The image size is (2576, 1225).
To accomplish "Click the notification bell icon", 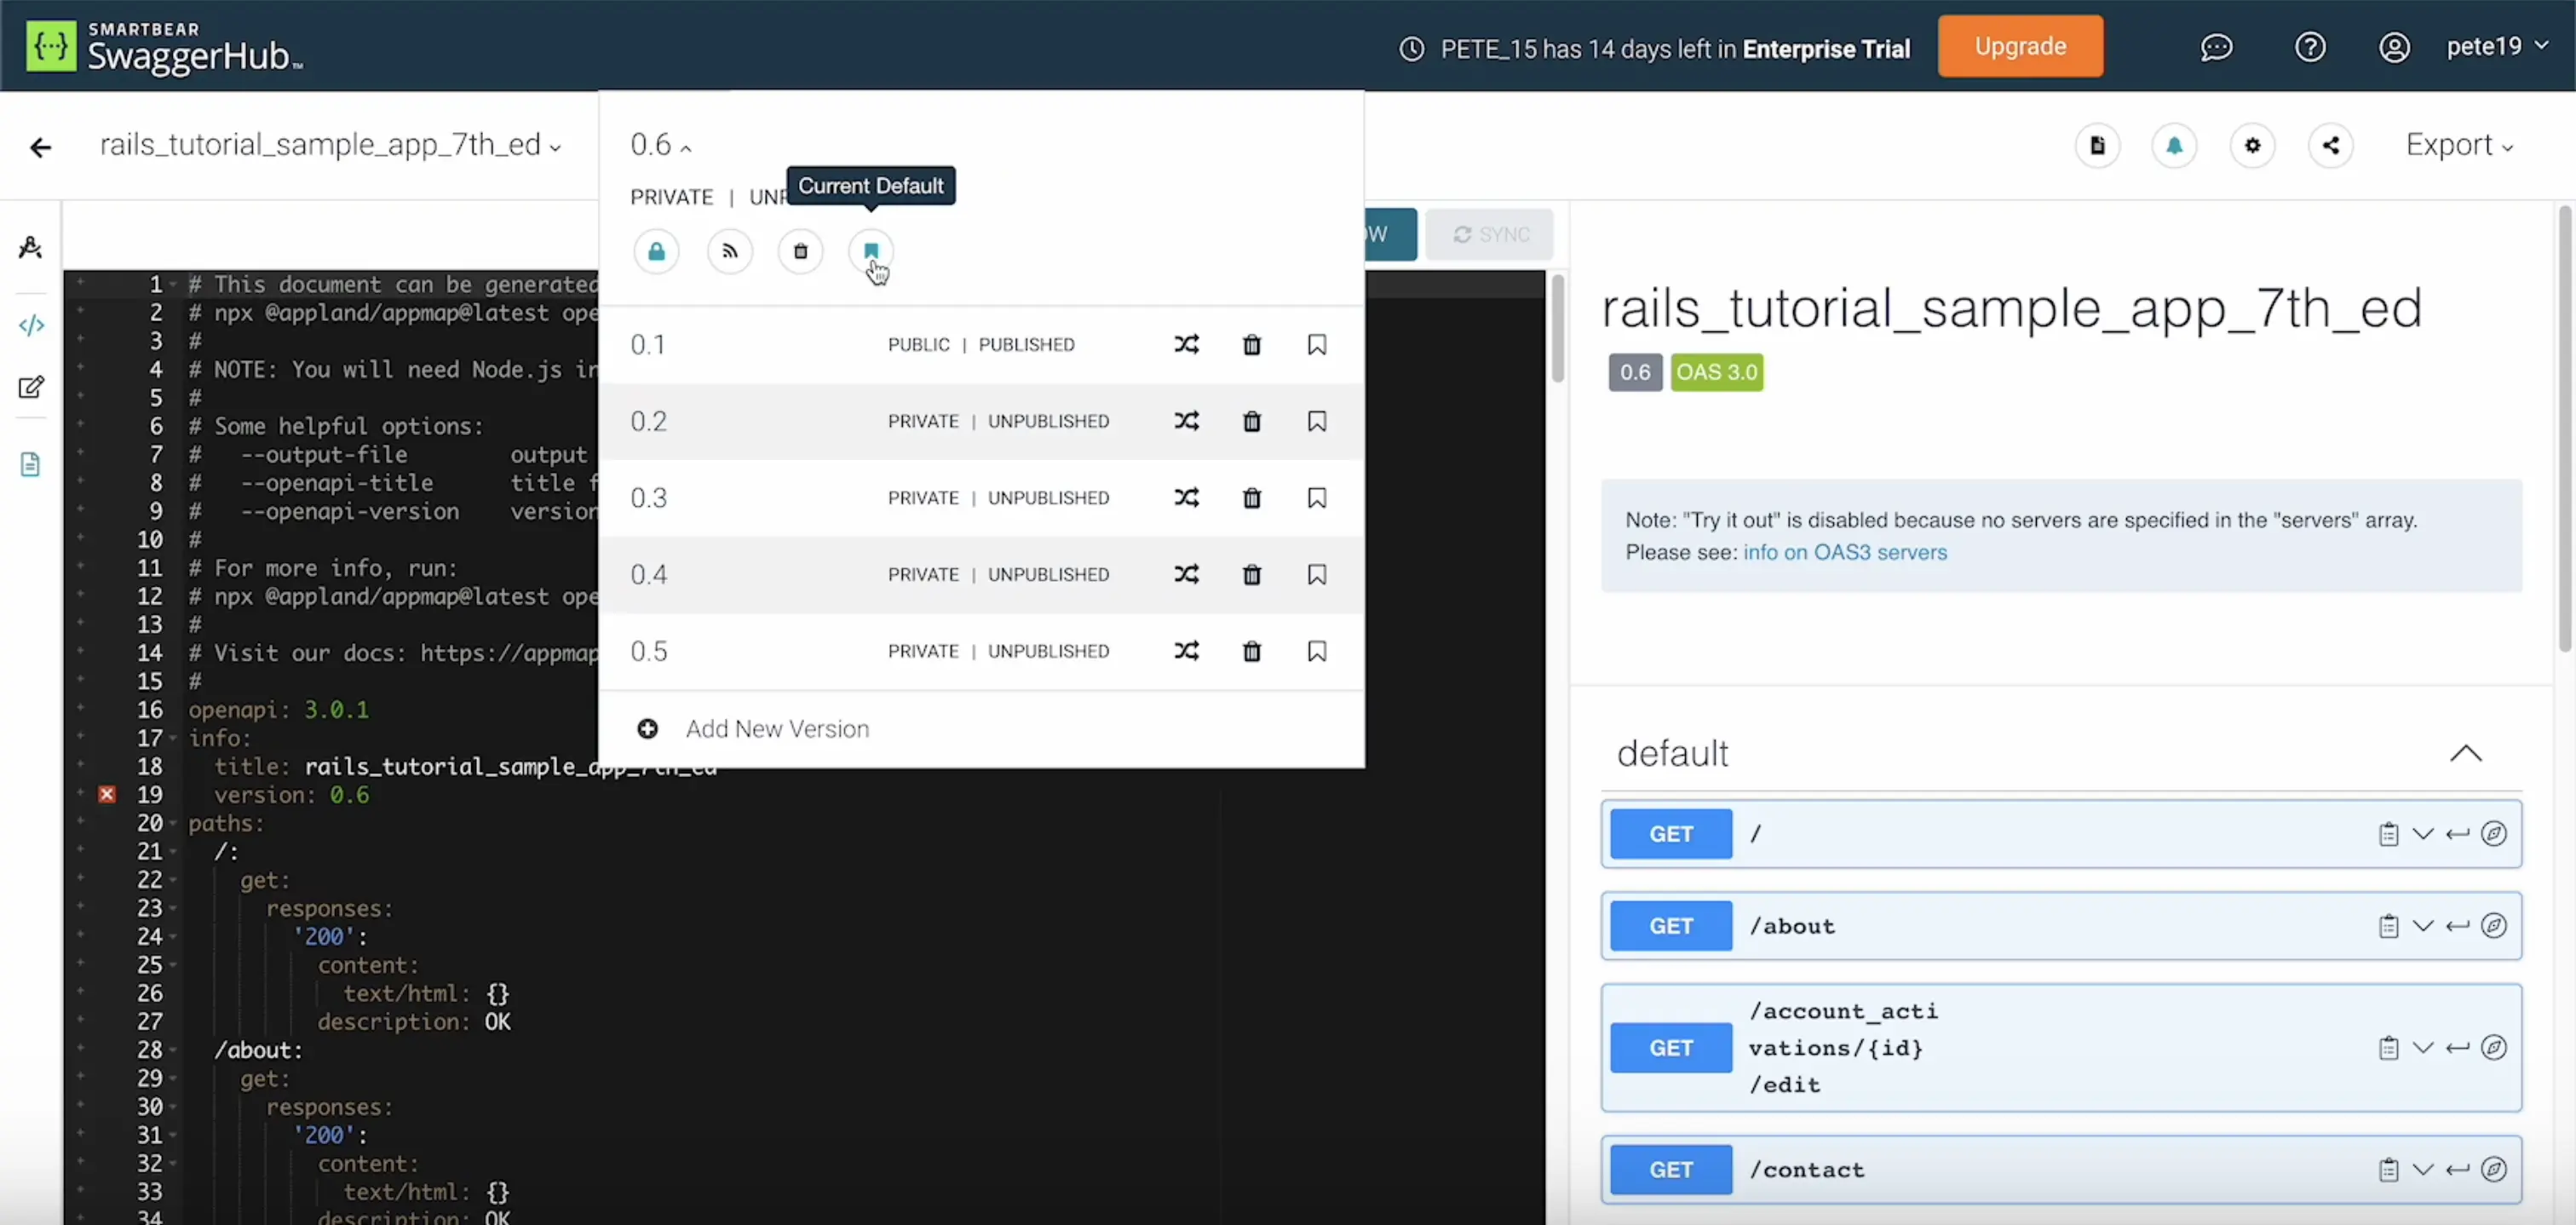I will (2174, 146).
